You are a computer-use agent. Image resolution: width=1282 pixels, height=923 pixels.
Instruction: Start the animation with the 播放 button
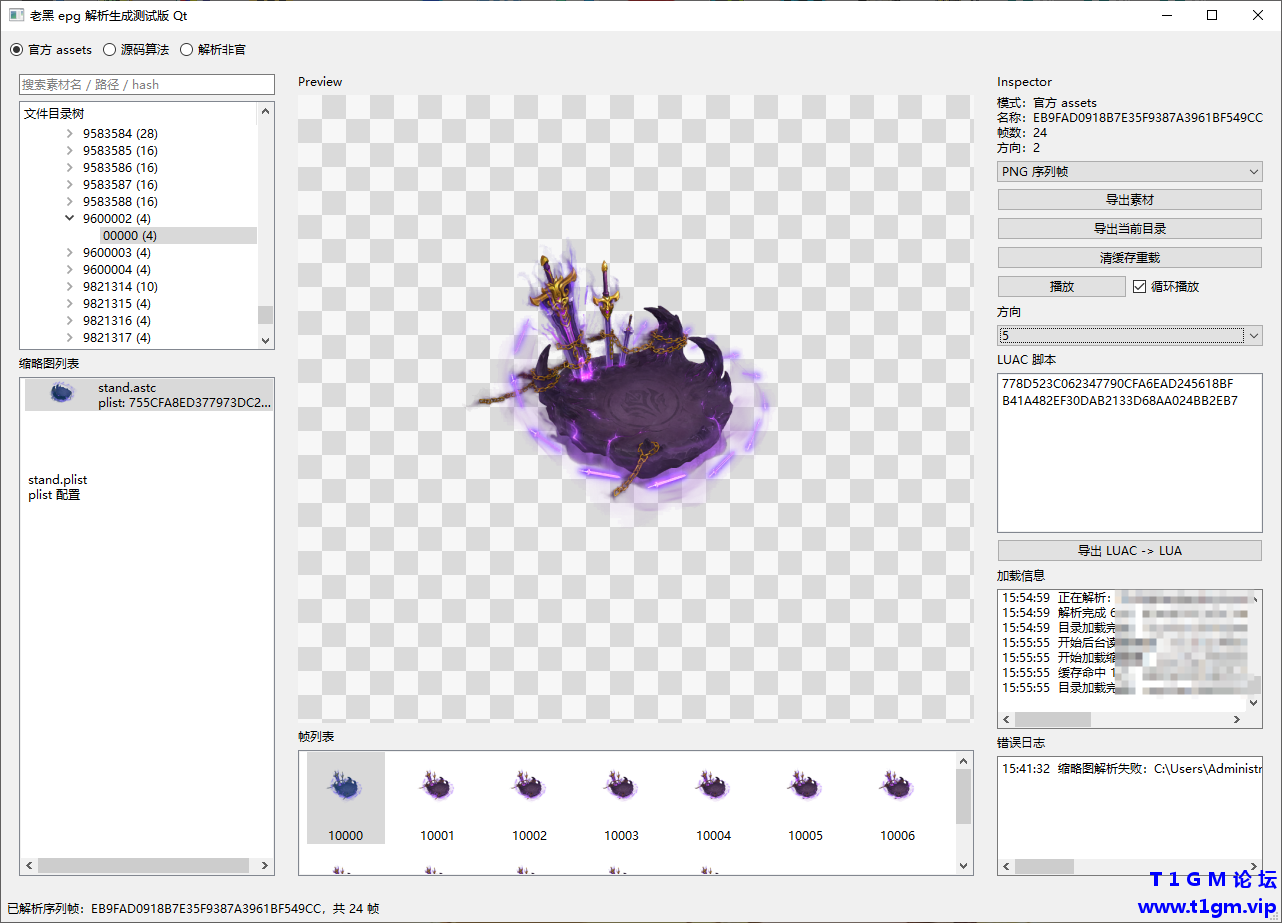tap(1062, 287)
